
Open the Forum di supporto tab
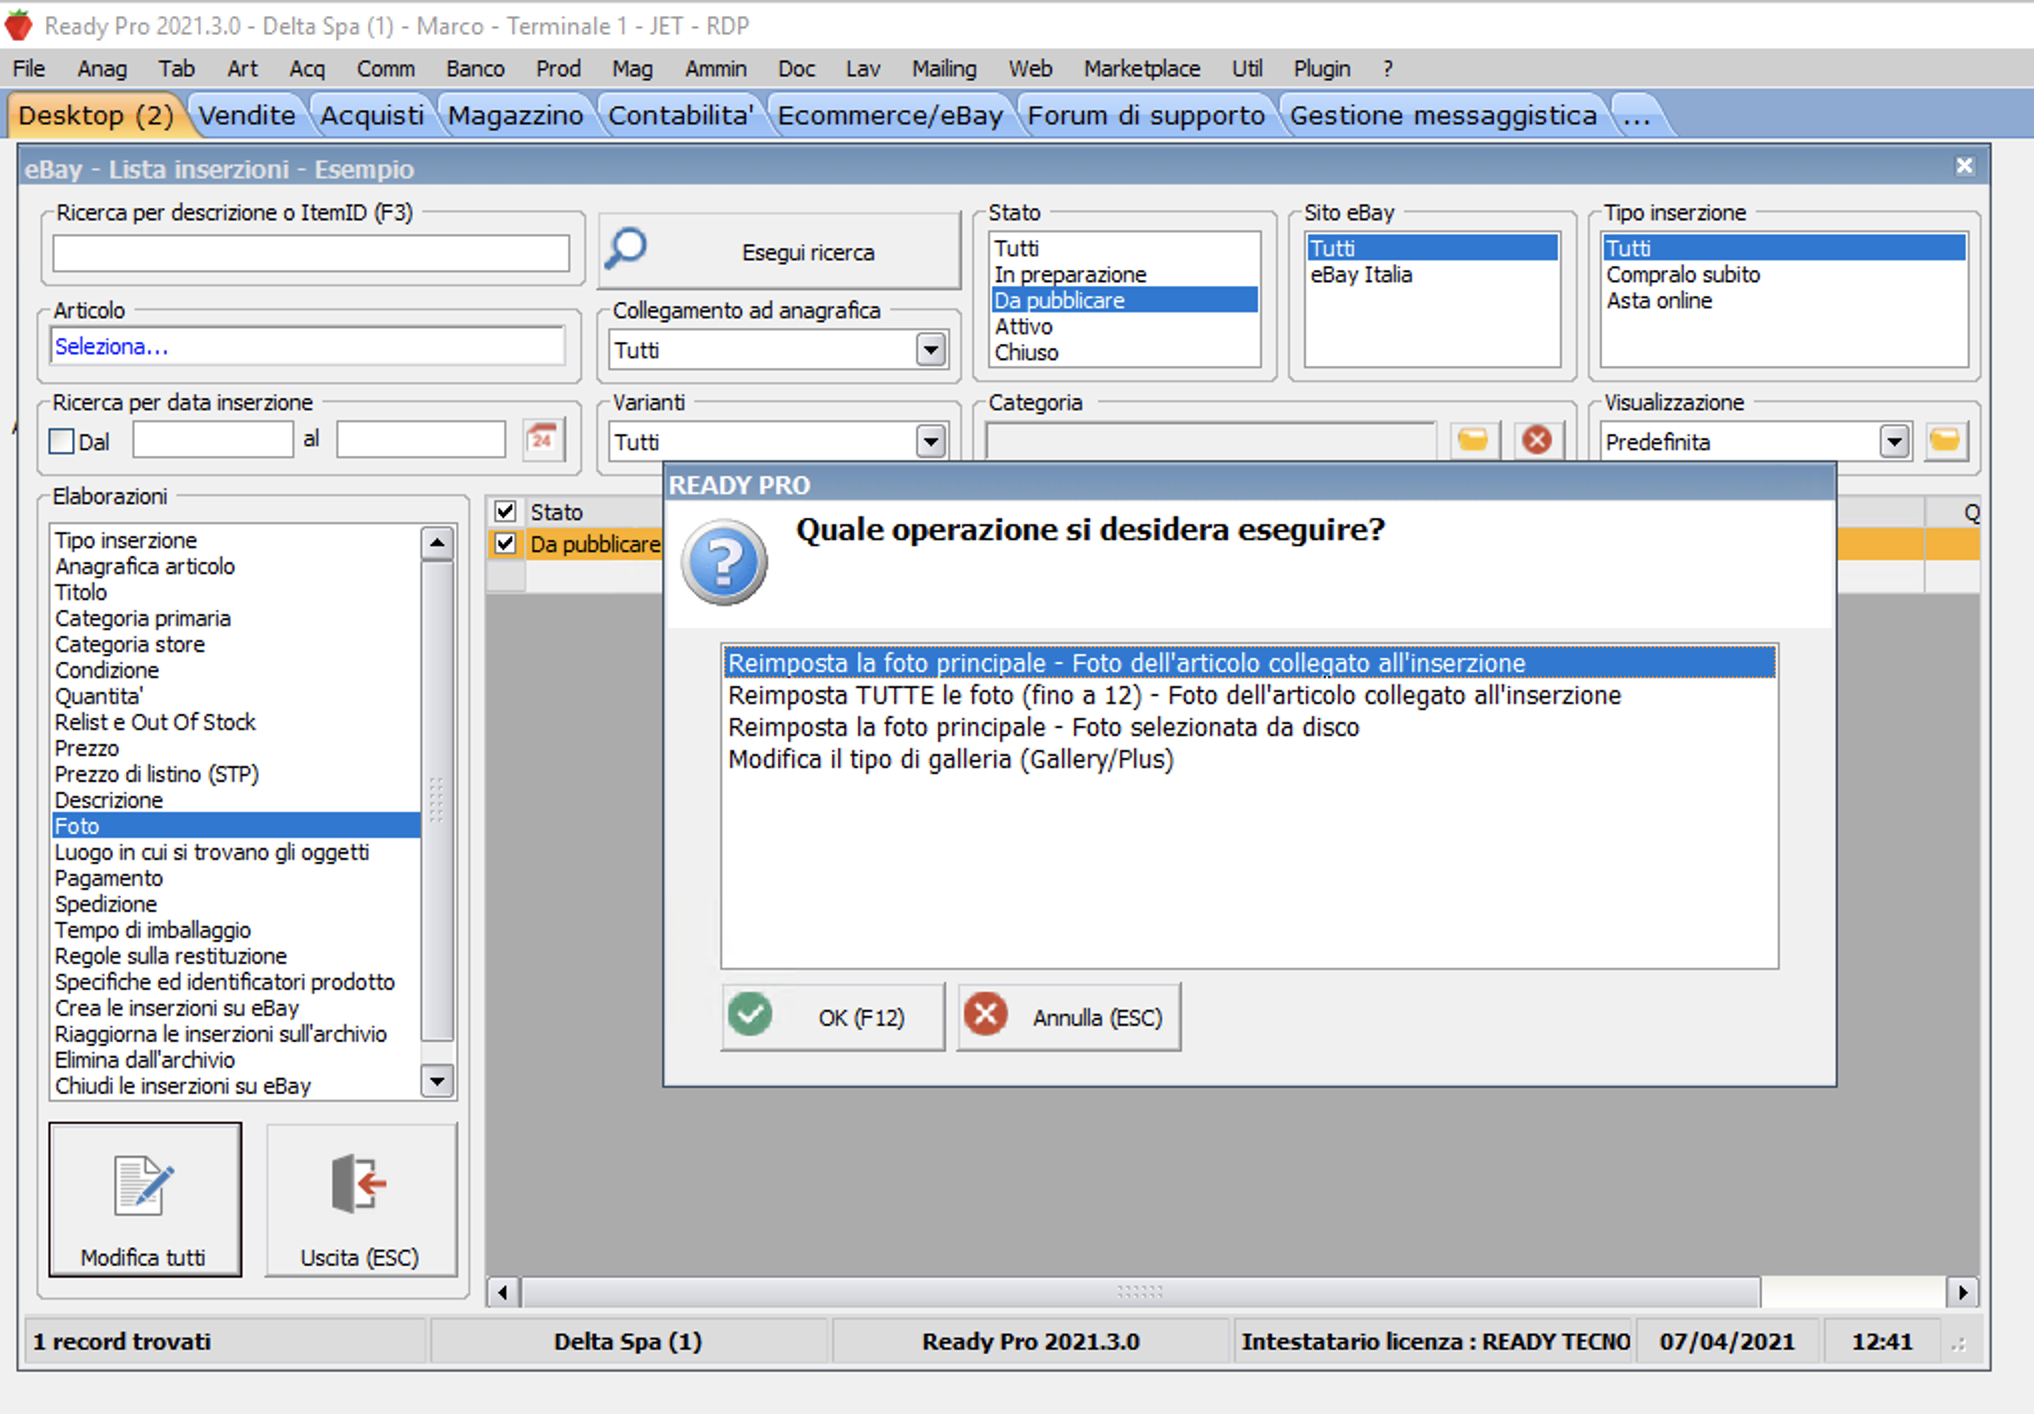1146,115
